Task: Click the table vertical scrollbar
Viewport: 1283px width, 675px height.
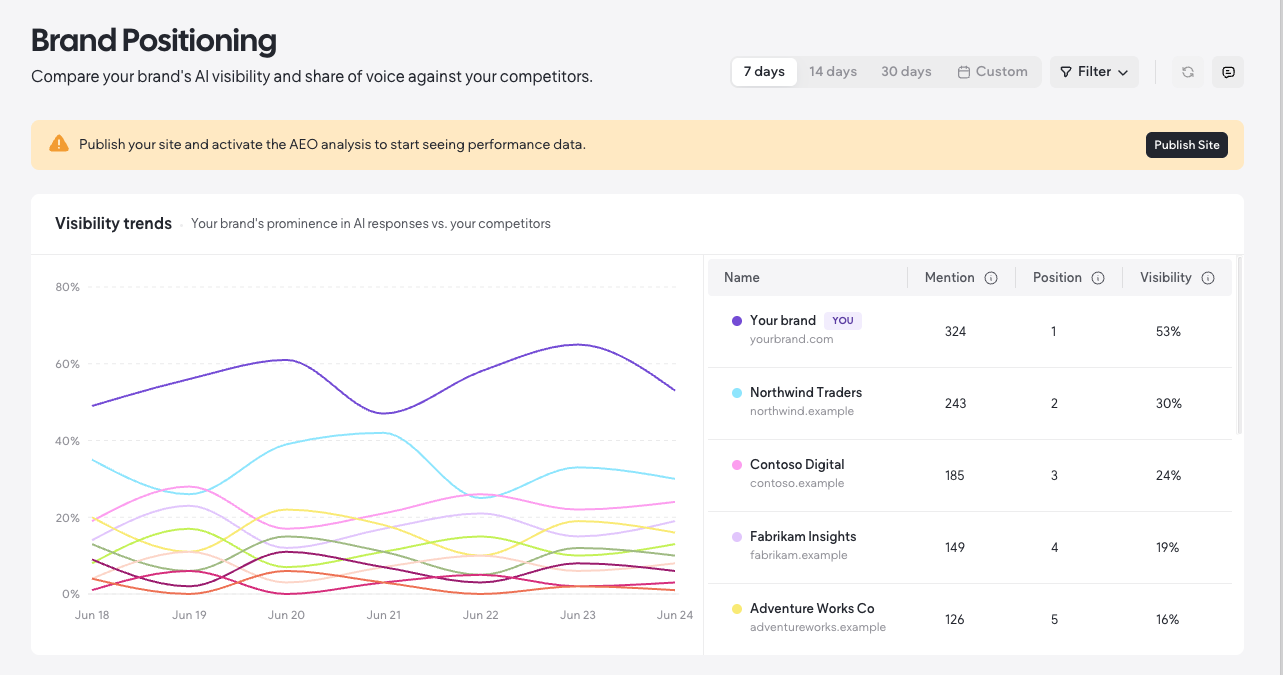Action: point(1240,345)
